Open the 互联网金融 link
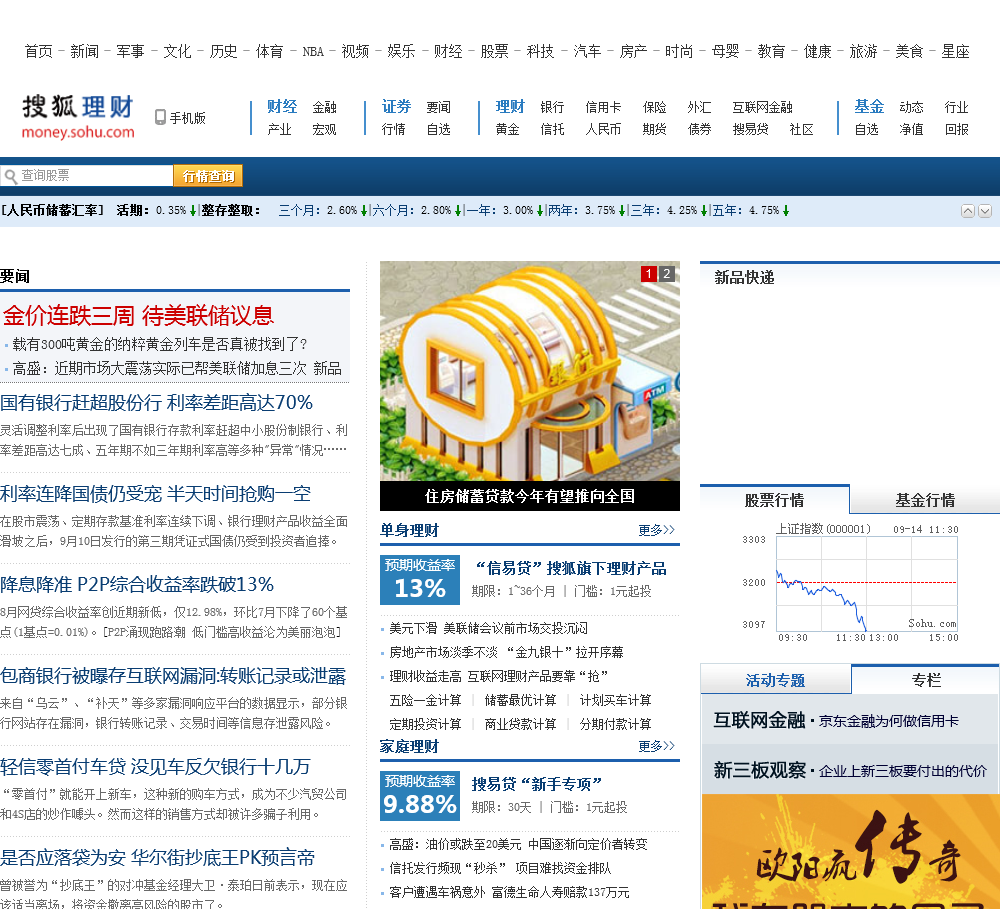This screenshot has width=1000, height=909. pos(762,107)
